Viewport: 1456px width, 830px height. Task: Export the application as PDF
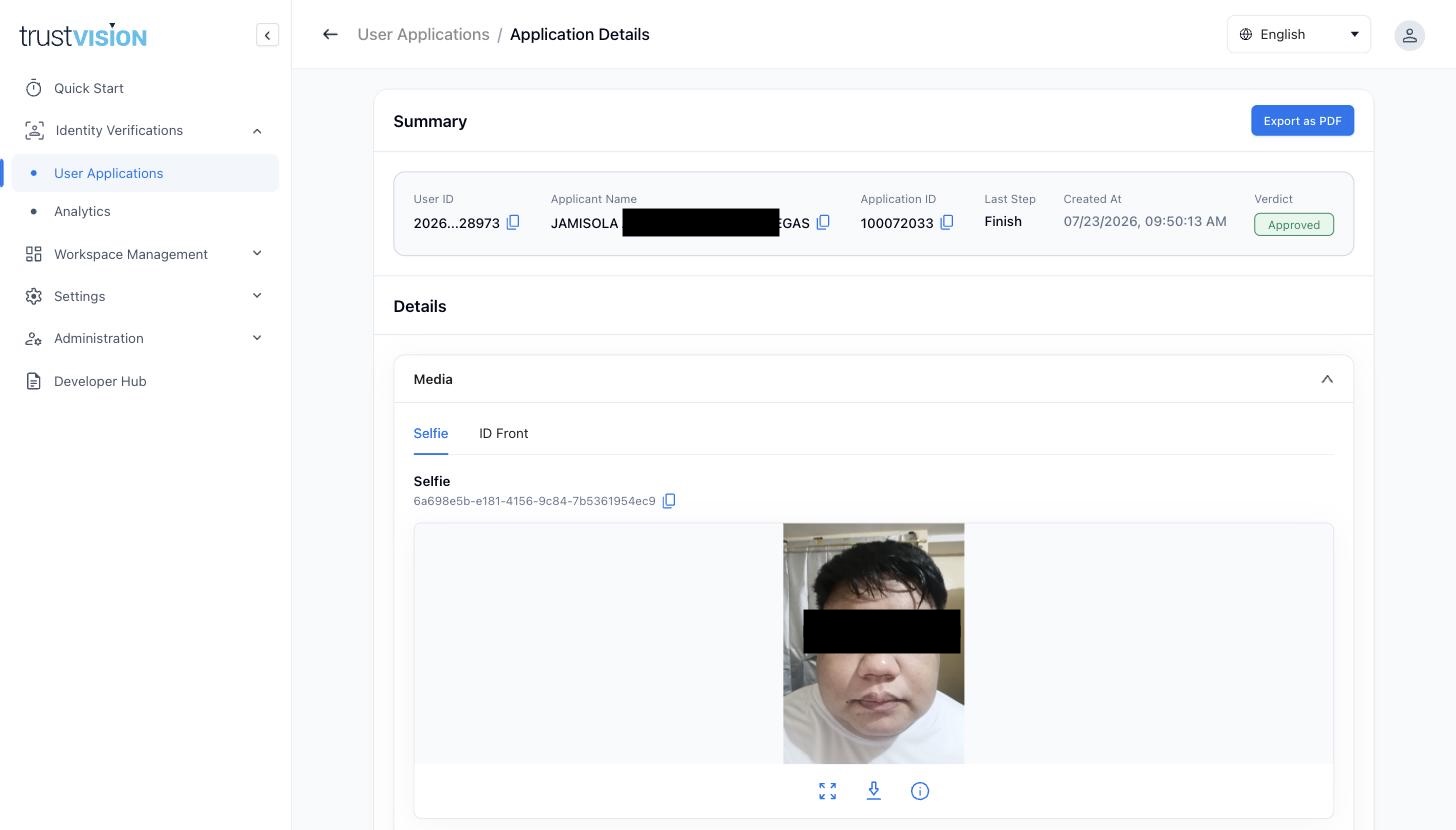pyautogui.click(x=1302, y=121)
